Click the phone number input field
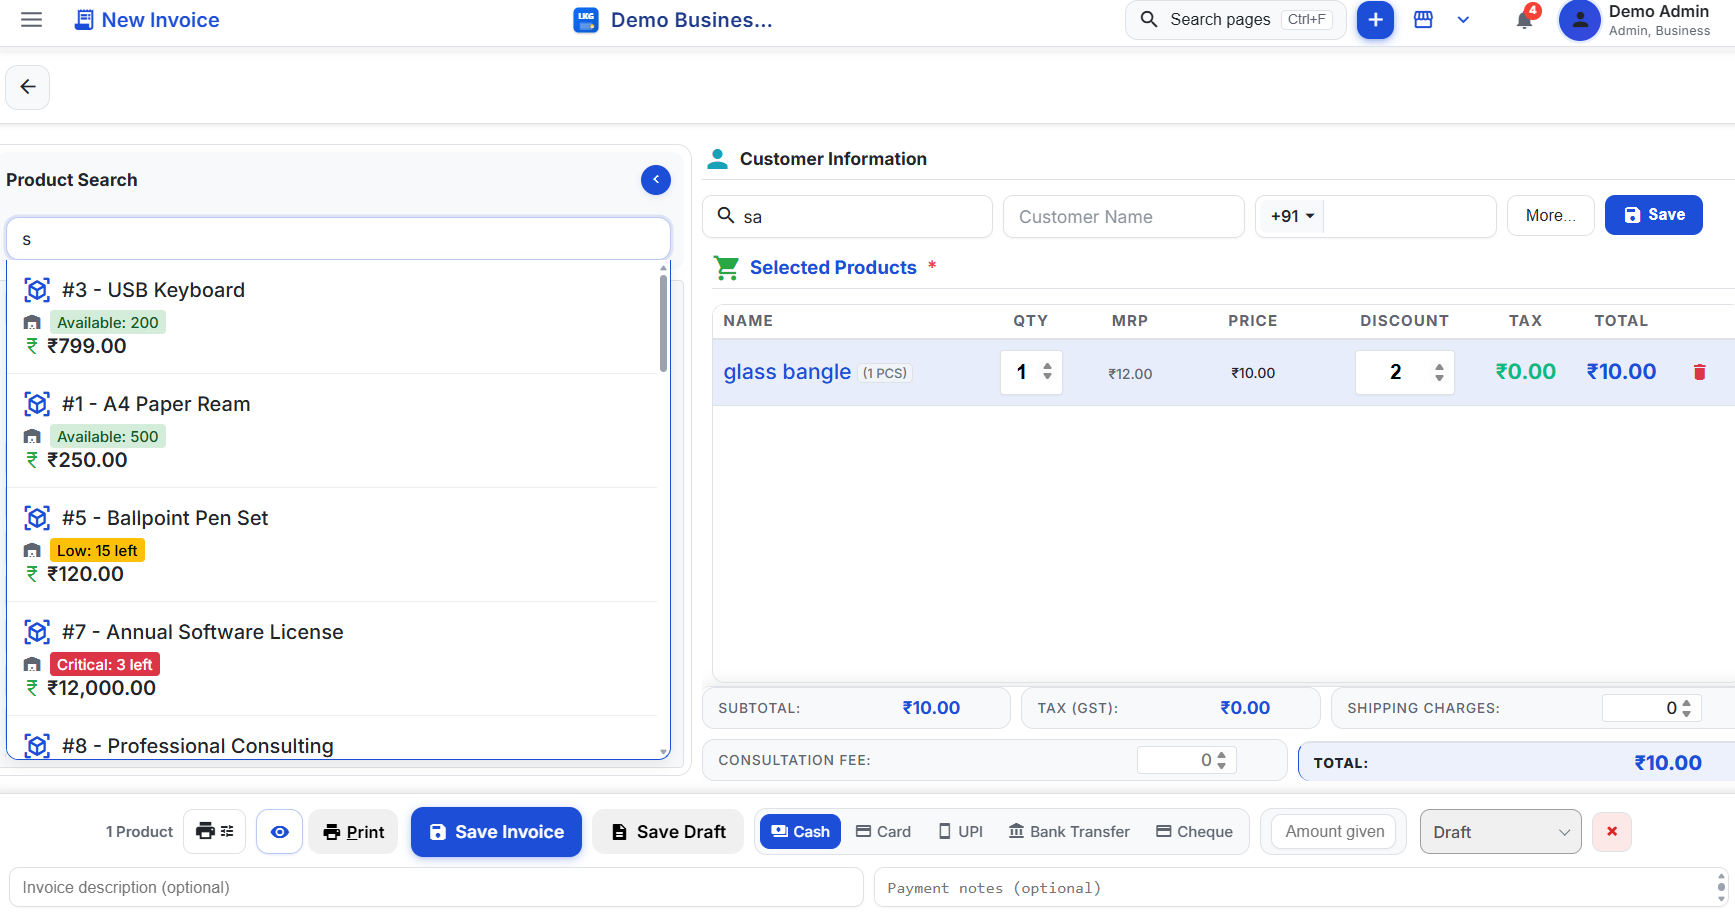Screen dimensions: 1735x912 tap(1410, 216)
